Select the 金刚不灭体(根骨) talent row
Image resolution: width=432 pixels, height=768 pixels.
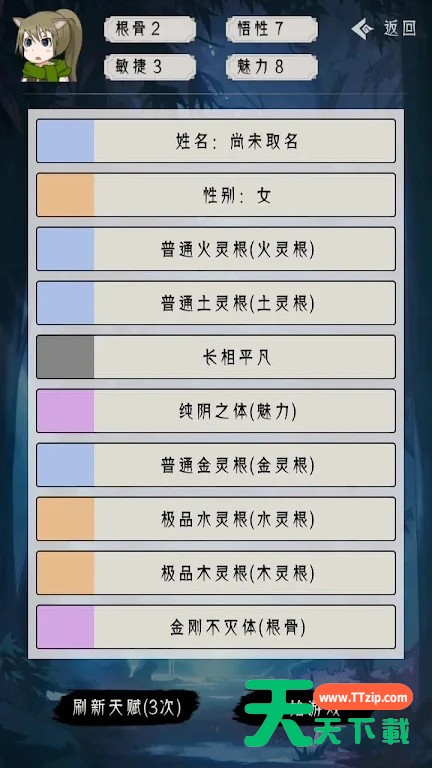coord(216,627)
